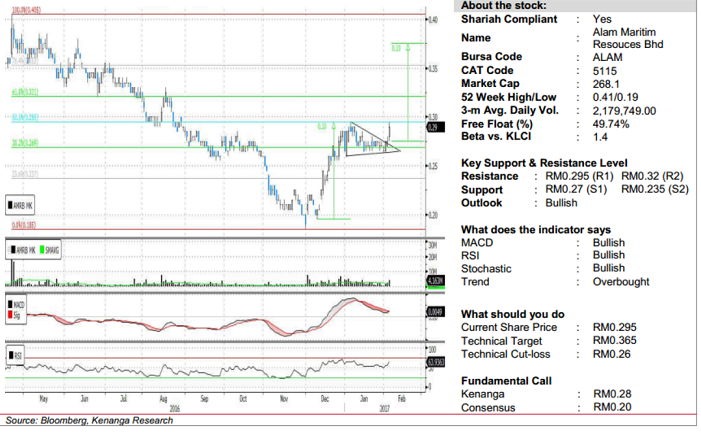This screenshot has width=701, height=432.
Task: Click the Beta vs. KLCI value '1.4'
Action: pos(600,137)
